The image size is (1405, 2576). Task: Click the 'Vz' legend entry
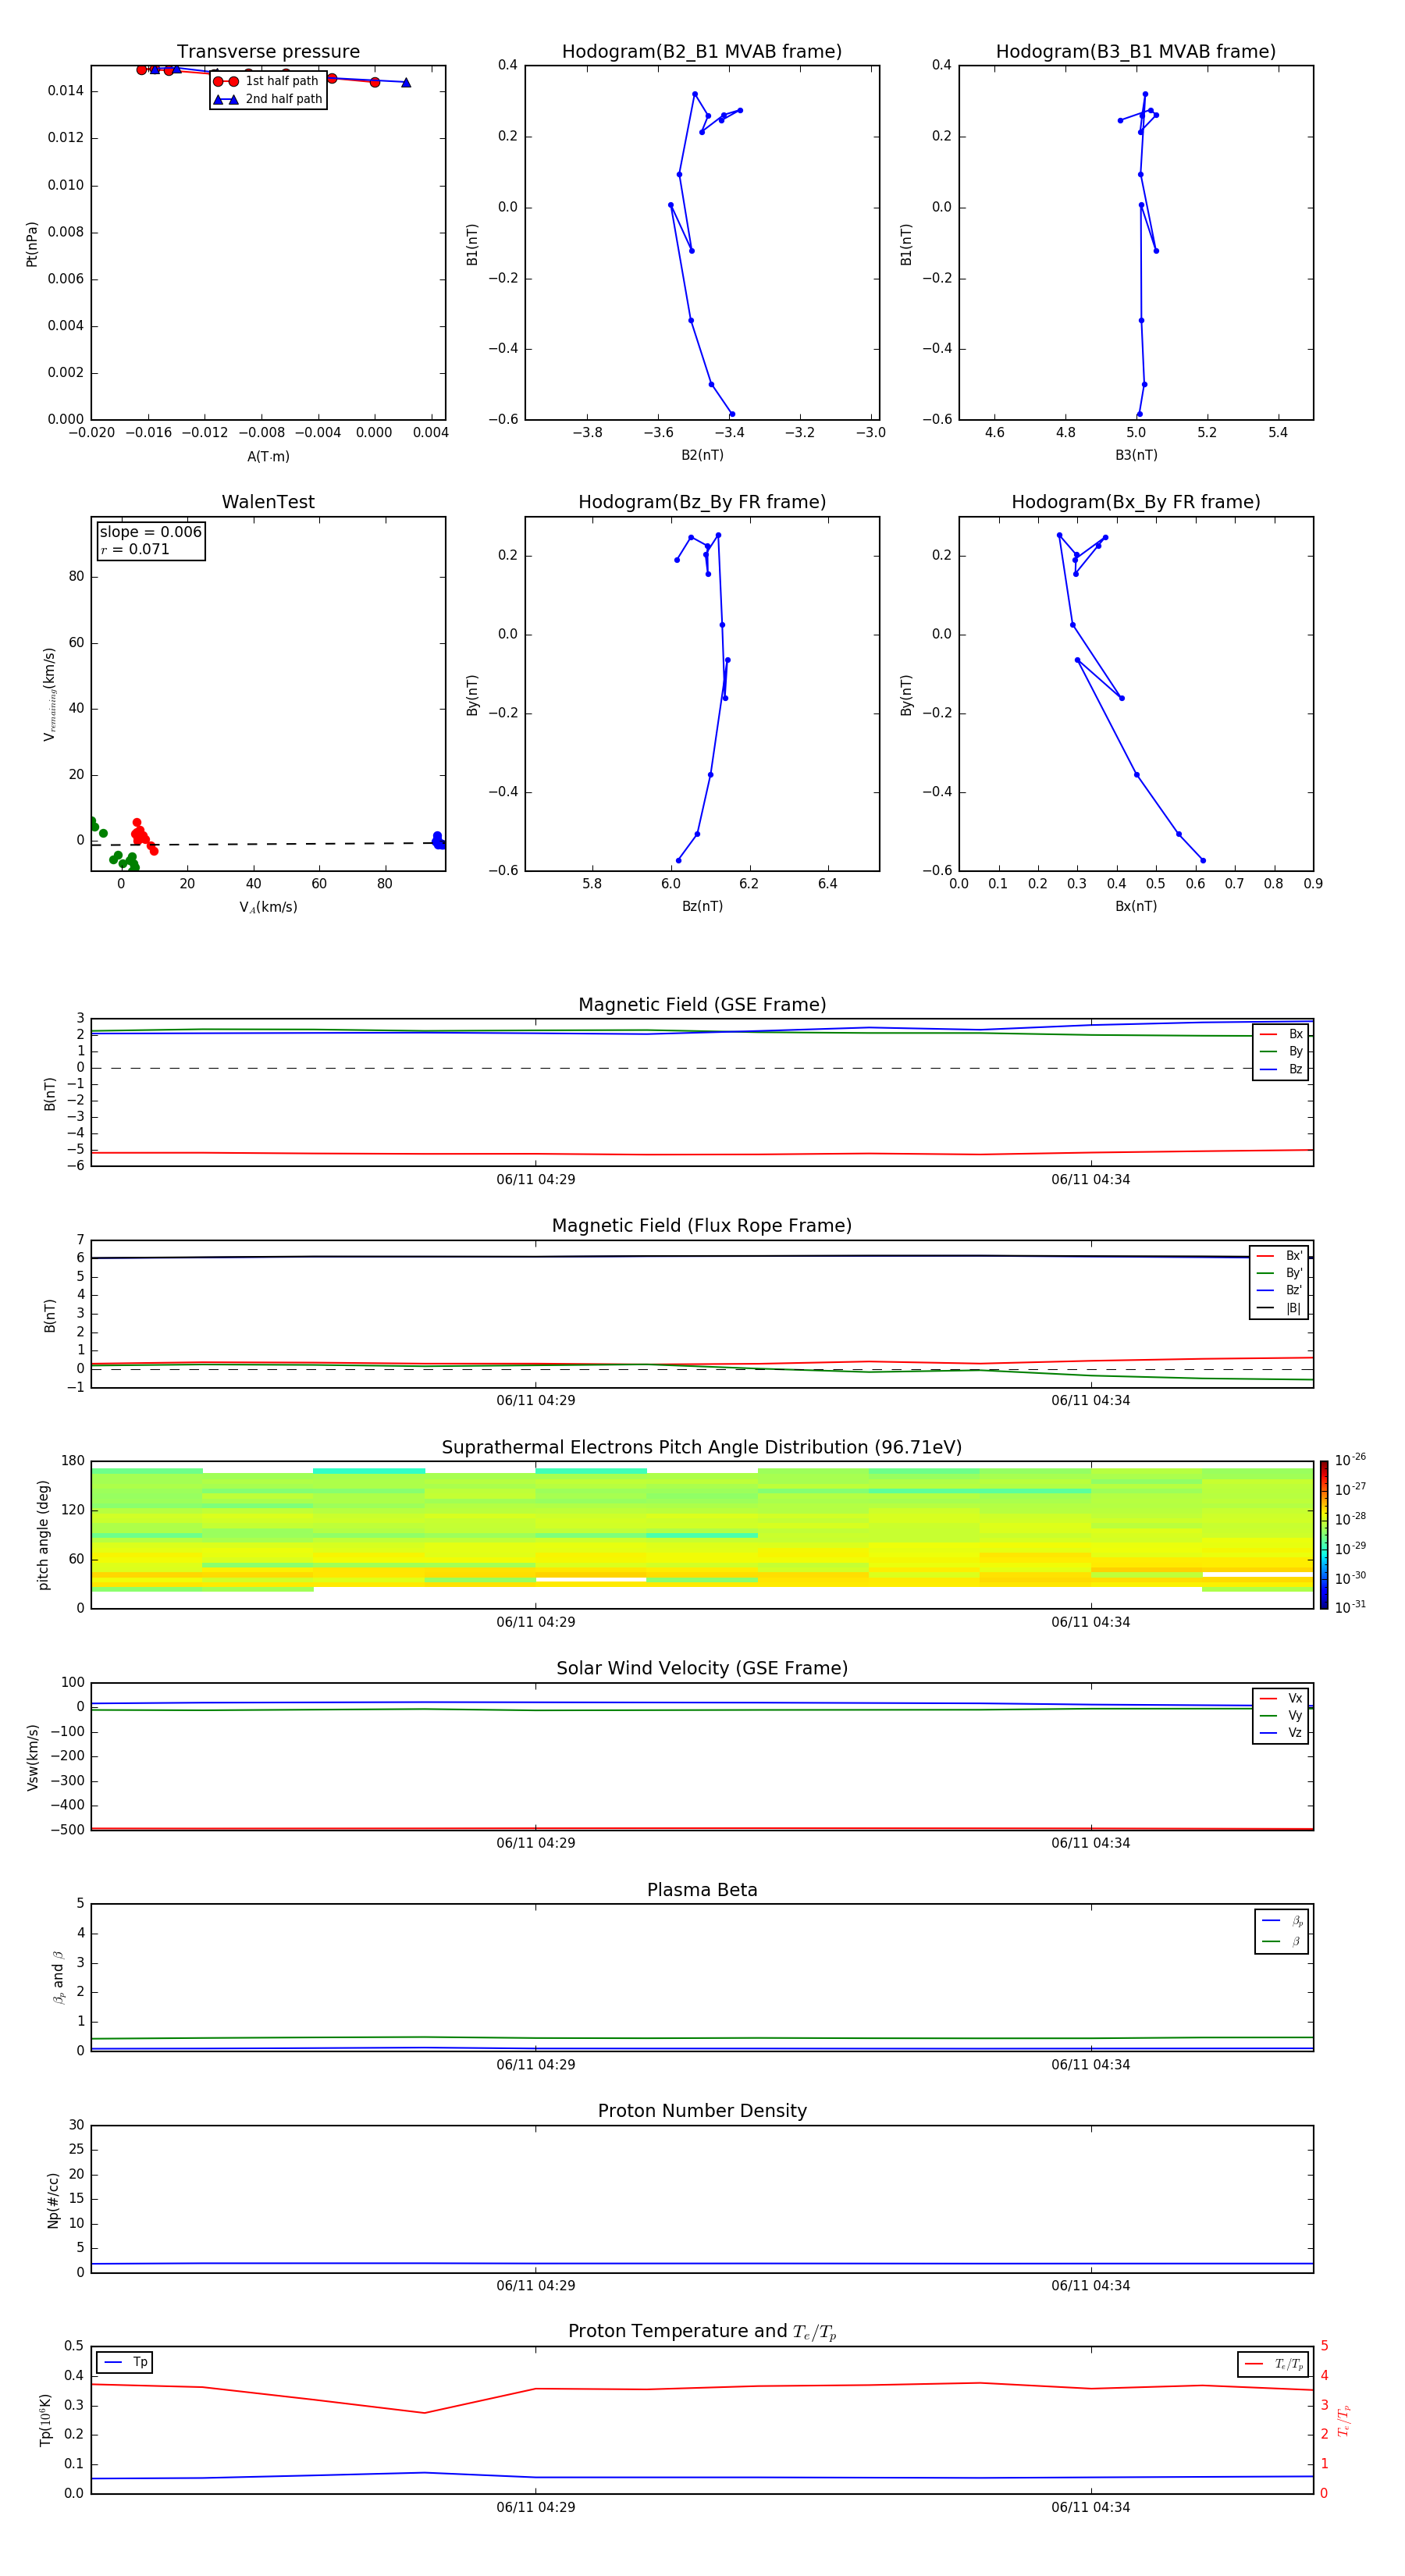pyautogui.click(x=1281, y=1733)
